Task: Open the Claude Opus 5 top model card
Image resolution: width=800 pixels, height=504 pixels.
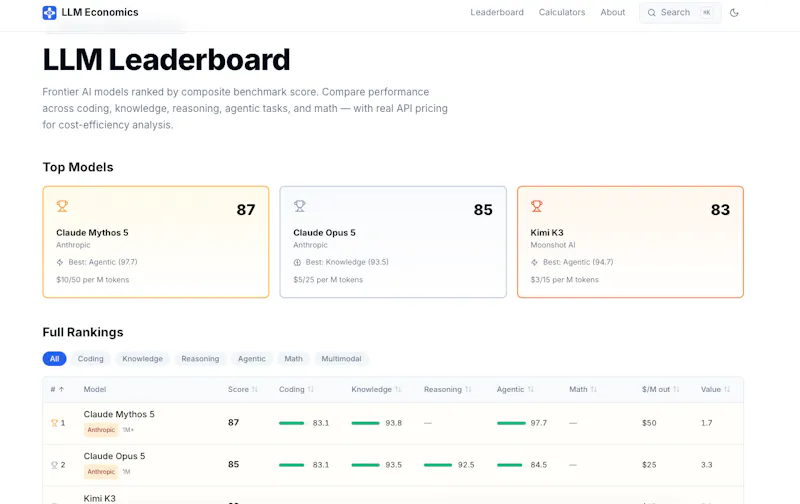Action: [393, 242]
